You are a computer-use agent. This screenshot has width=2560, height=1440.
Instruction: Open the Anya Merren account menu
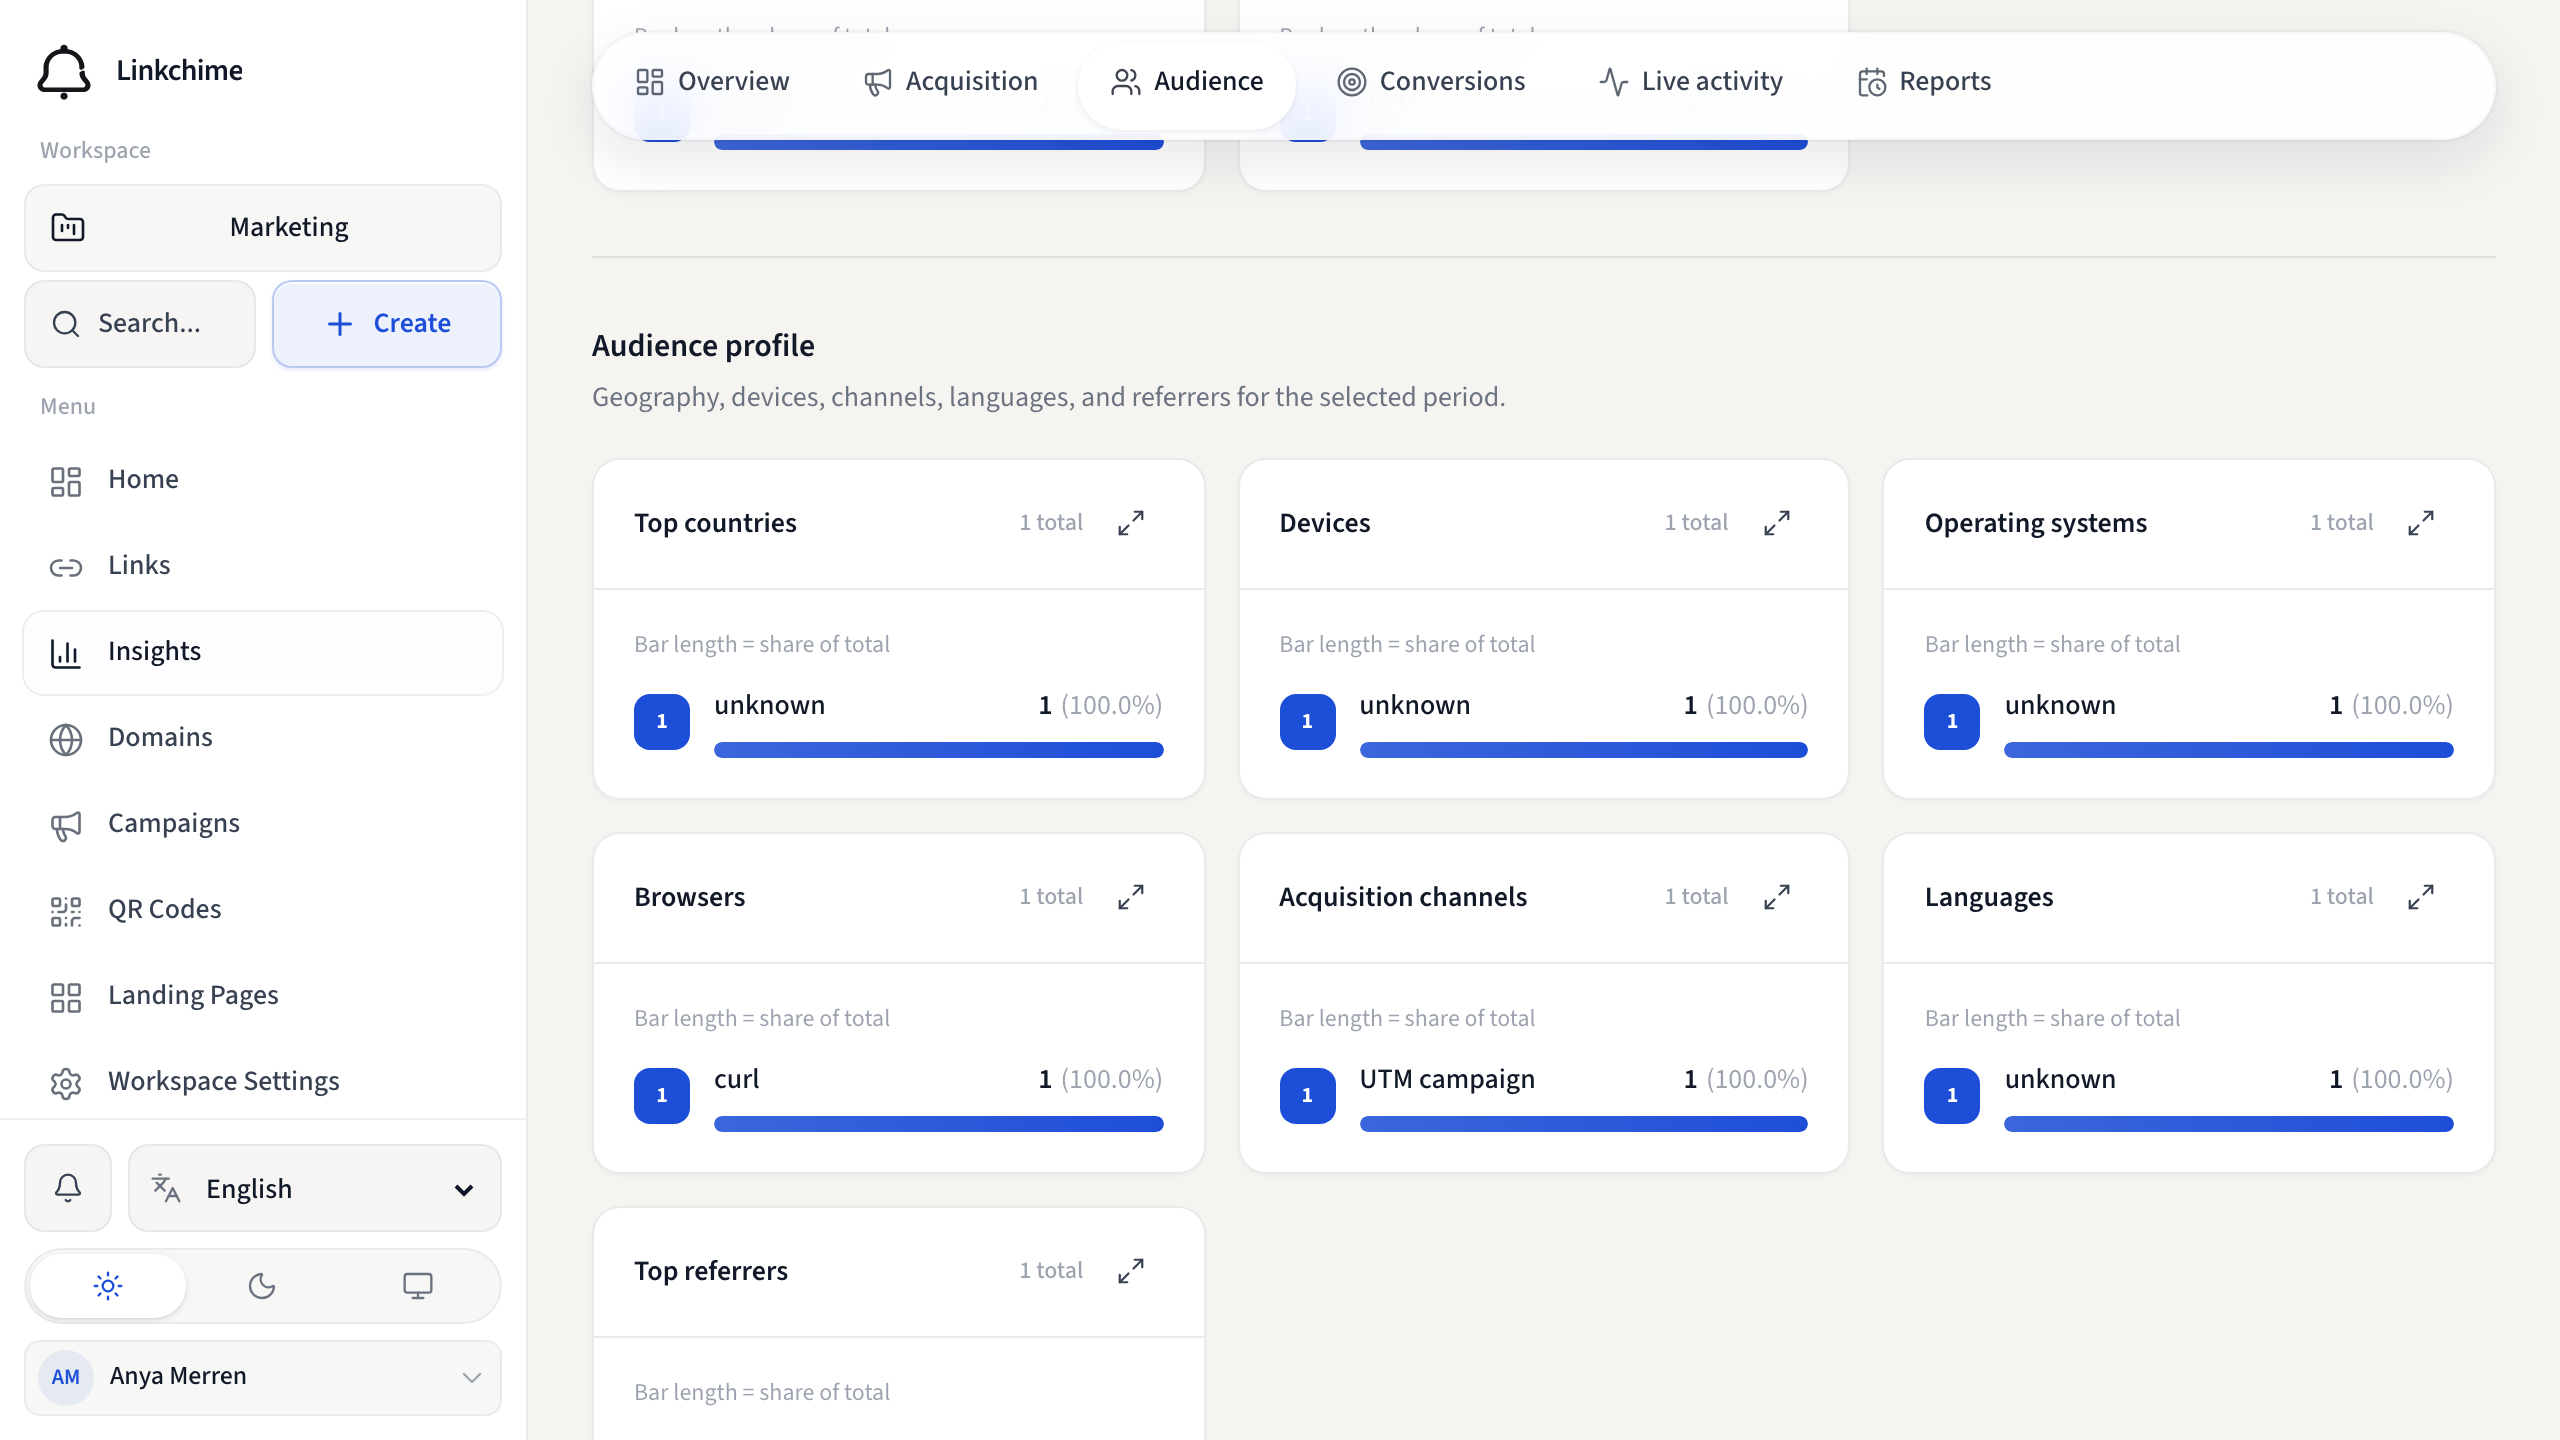click(263, 1377)
